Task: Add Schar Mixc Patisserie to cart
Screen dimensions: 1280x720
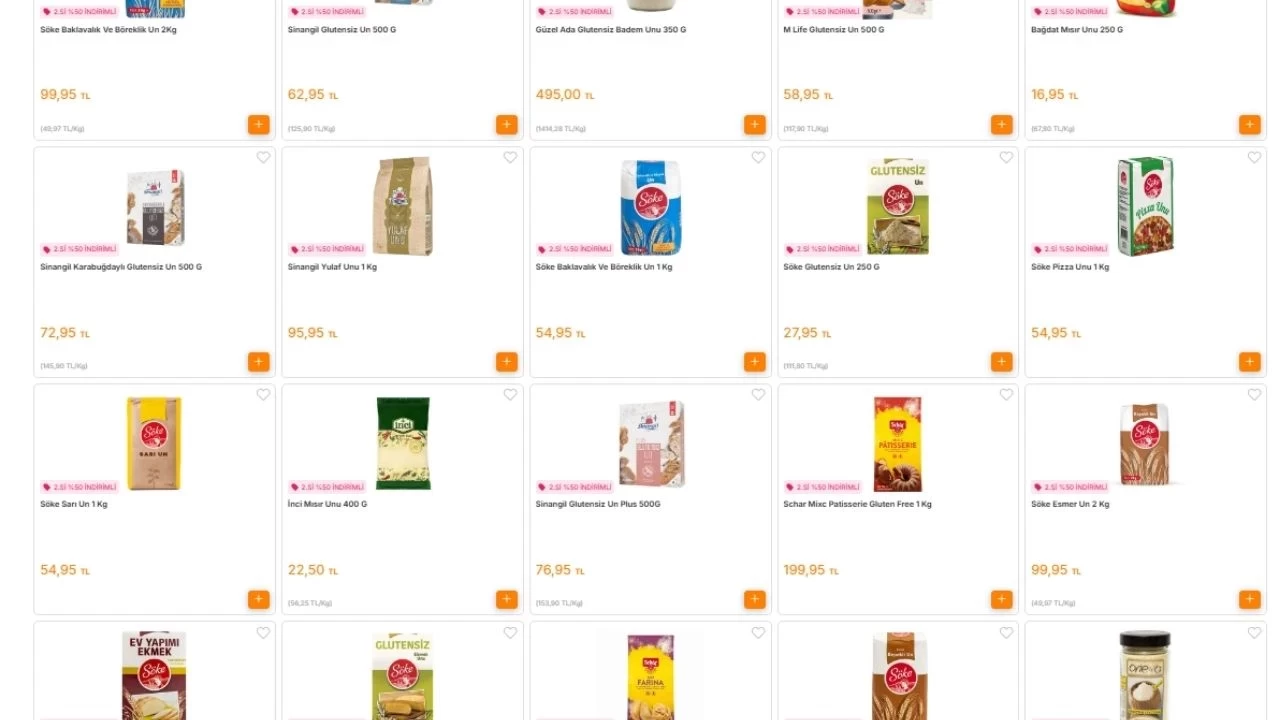Action: pyautogui.click(x=1002, y=599)
